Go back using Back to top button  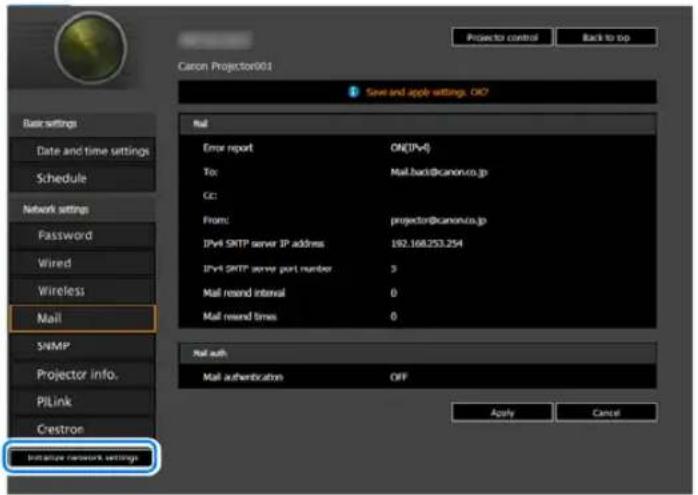tap(606, 37)
